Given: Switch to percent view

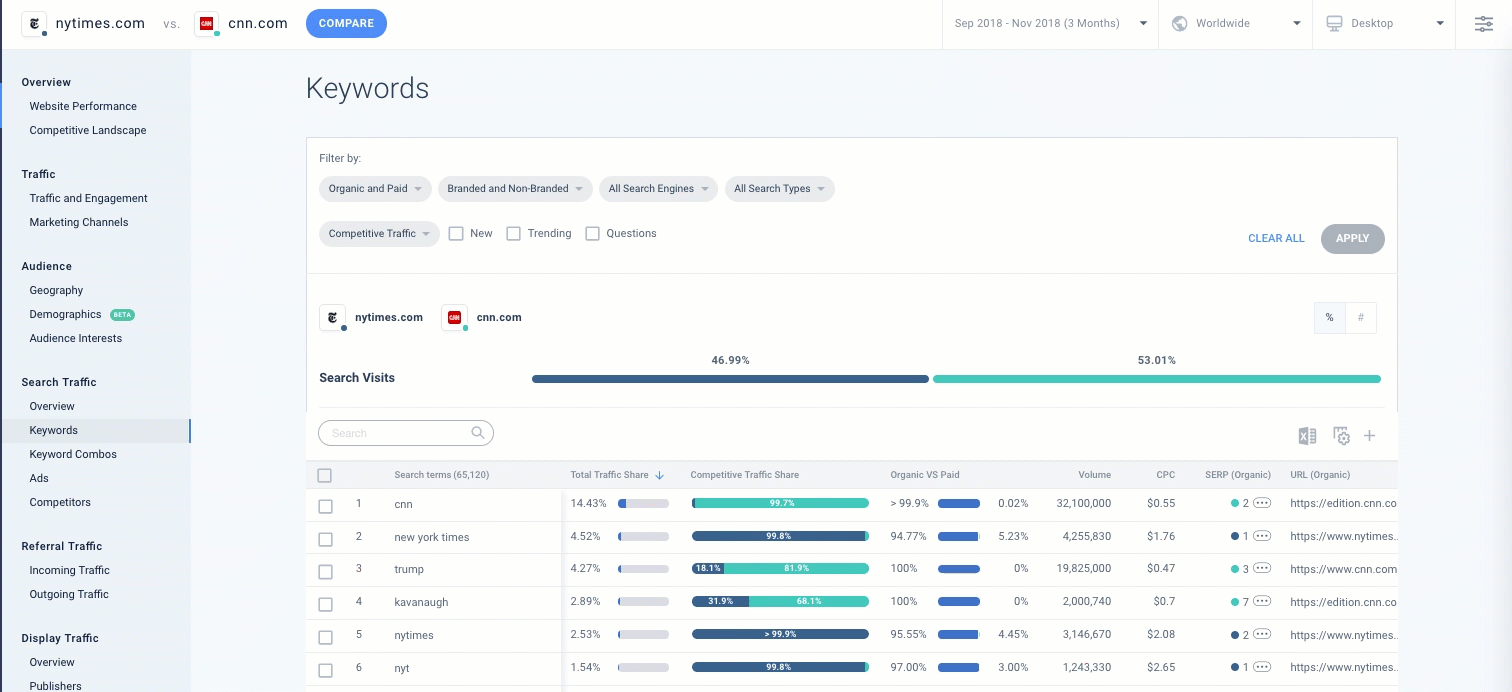Looking at the screenshot, I should pyautogui.click(x=1330, y=318).
